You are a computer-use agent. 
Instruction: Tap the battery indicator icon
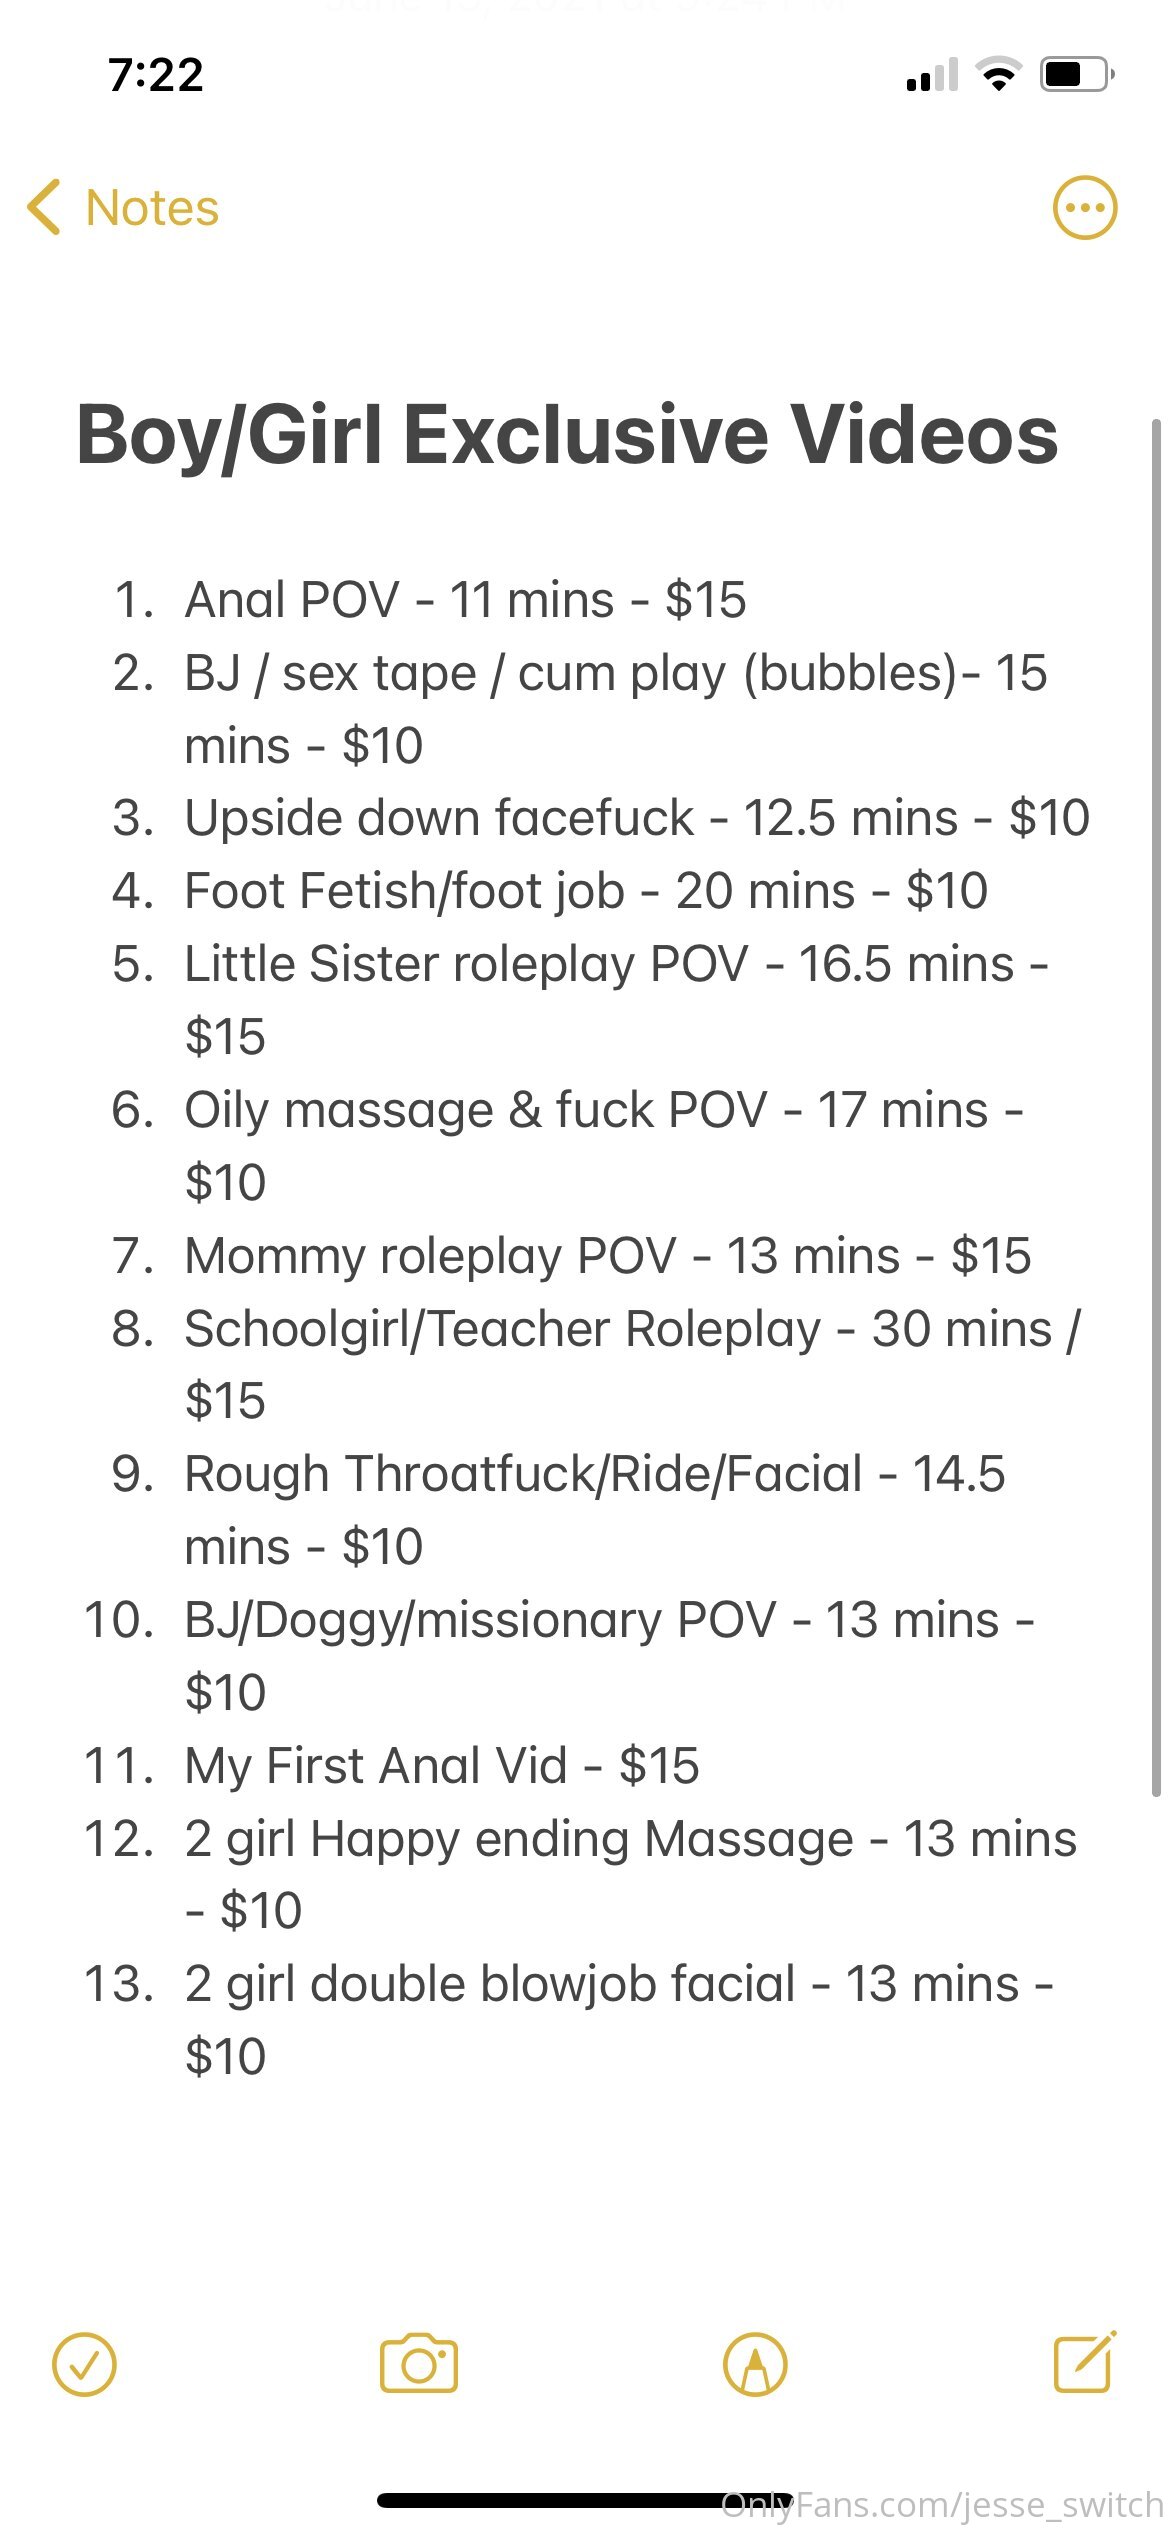pyautogui.click(x=1077, y=75)
